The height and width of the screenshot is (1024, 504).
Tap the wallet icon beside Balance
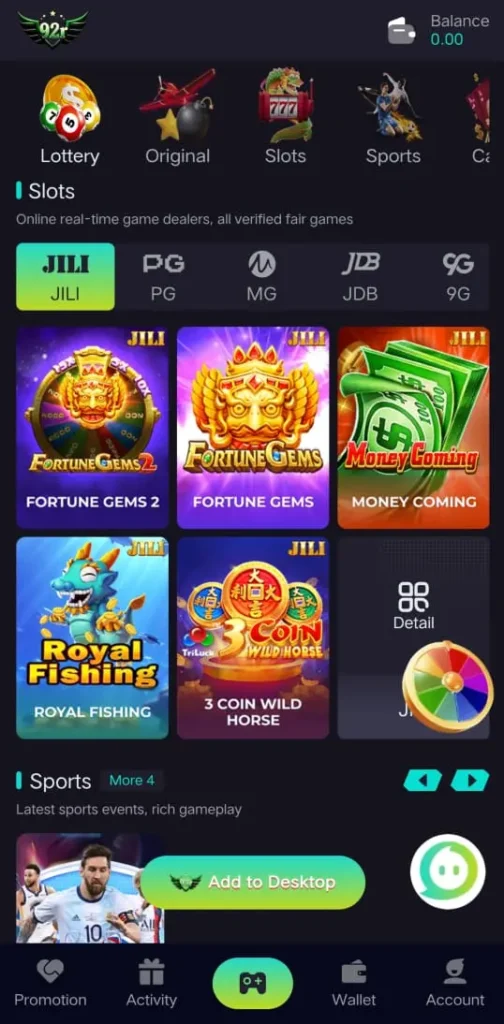click(402, 30)
